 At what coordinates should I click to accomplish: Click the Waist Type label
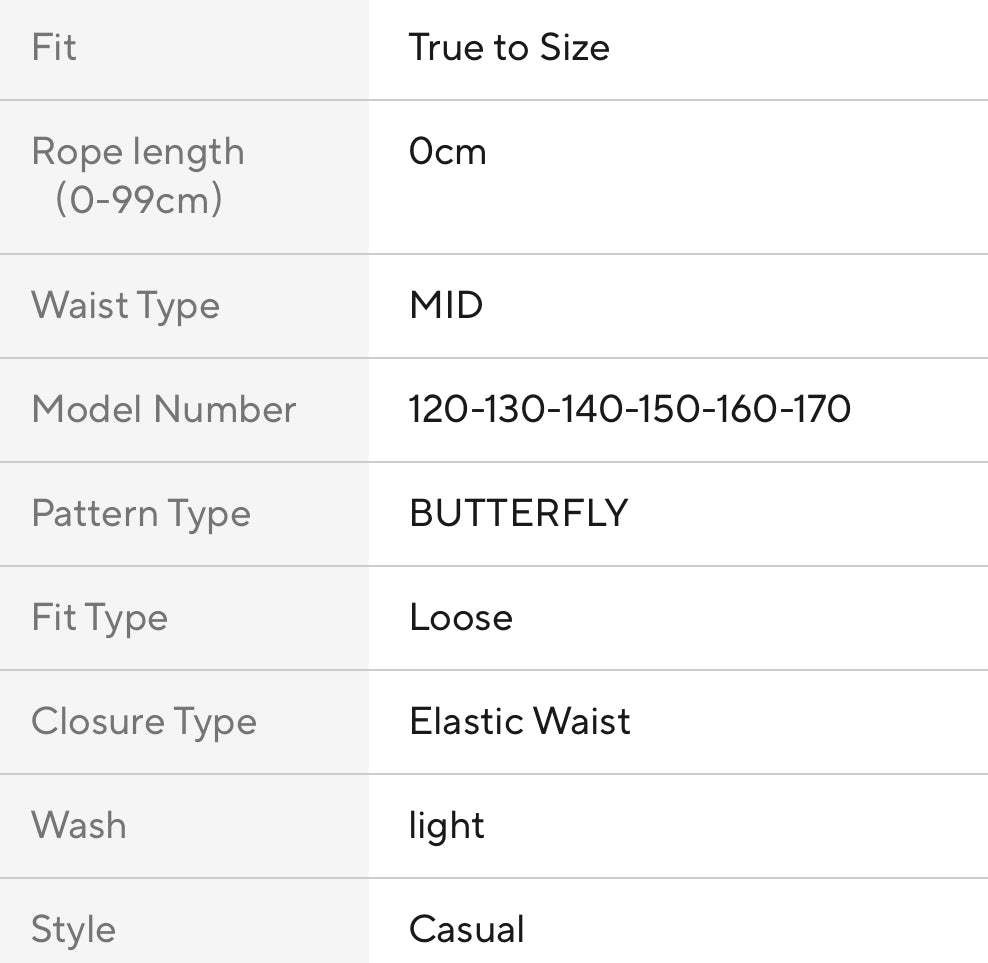point(125,305)
